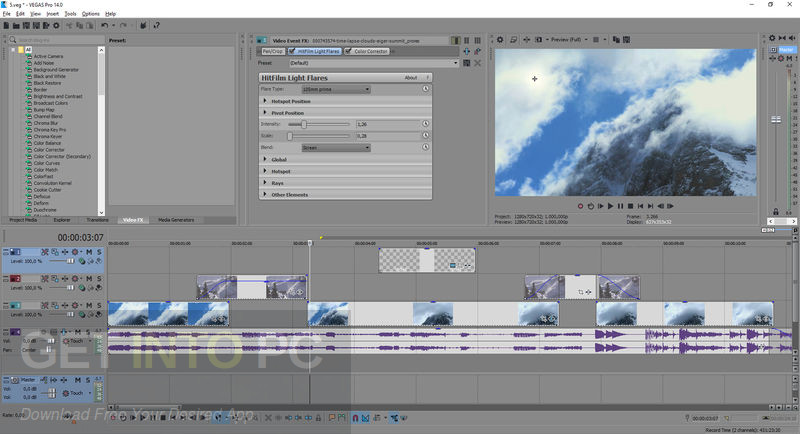Save the preset in Video Event FX panel

click(x=466, y=63)
